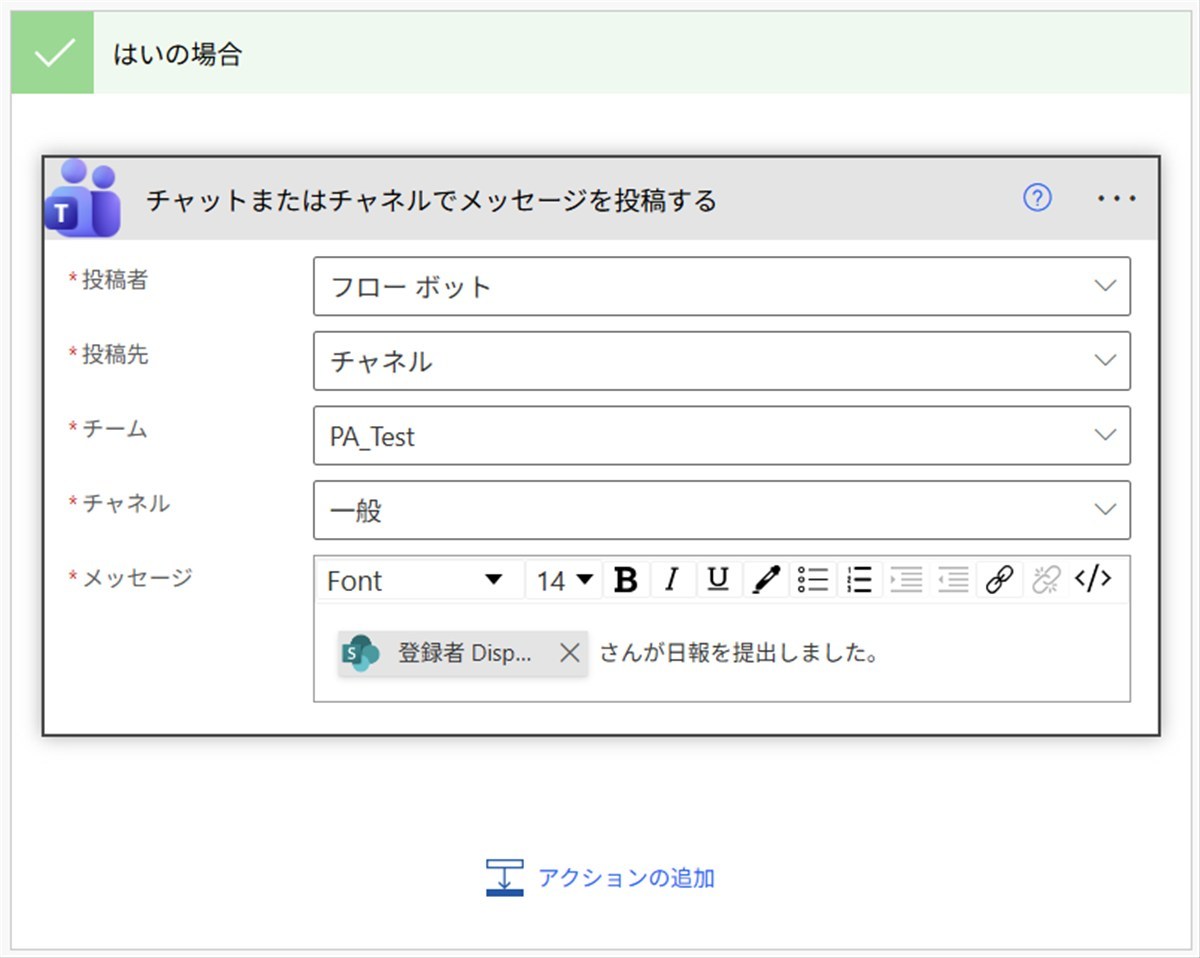Screen dimensions: 1200x958
Task: Switch to HTML code view
Action: point(1092,579)
